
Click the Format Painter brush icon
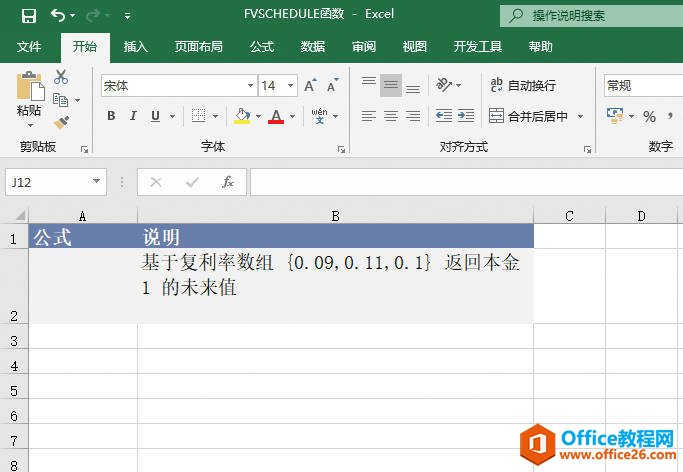point(61,123)
